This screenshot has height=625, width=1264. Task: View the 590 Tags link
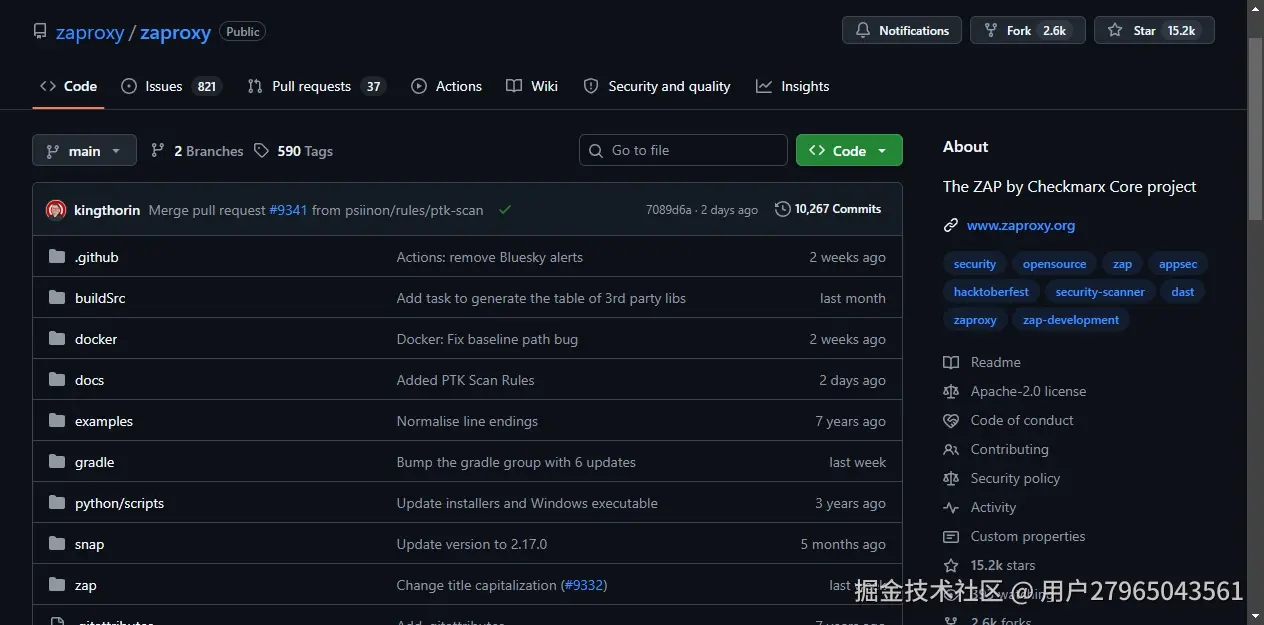[293, 151]
